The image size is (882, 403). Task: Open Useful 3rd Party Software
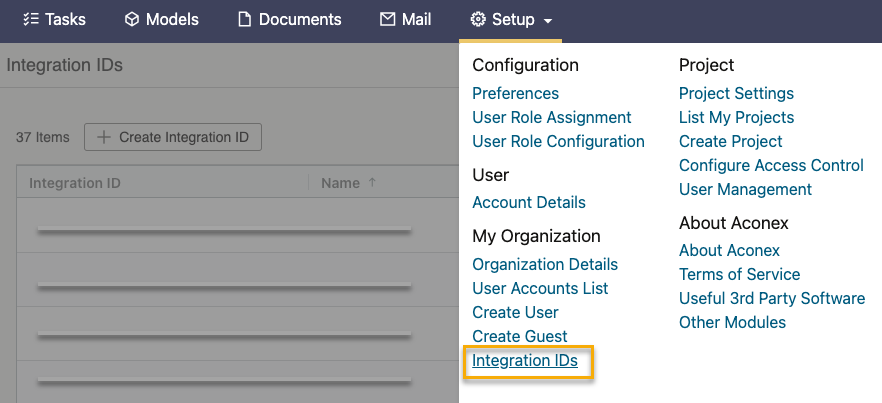coord(772,298)
